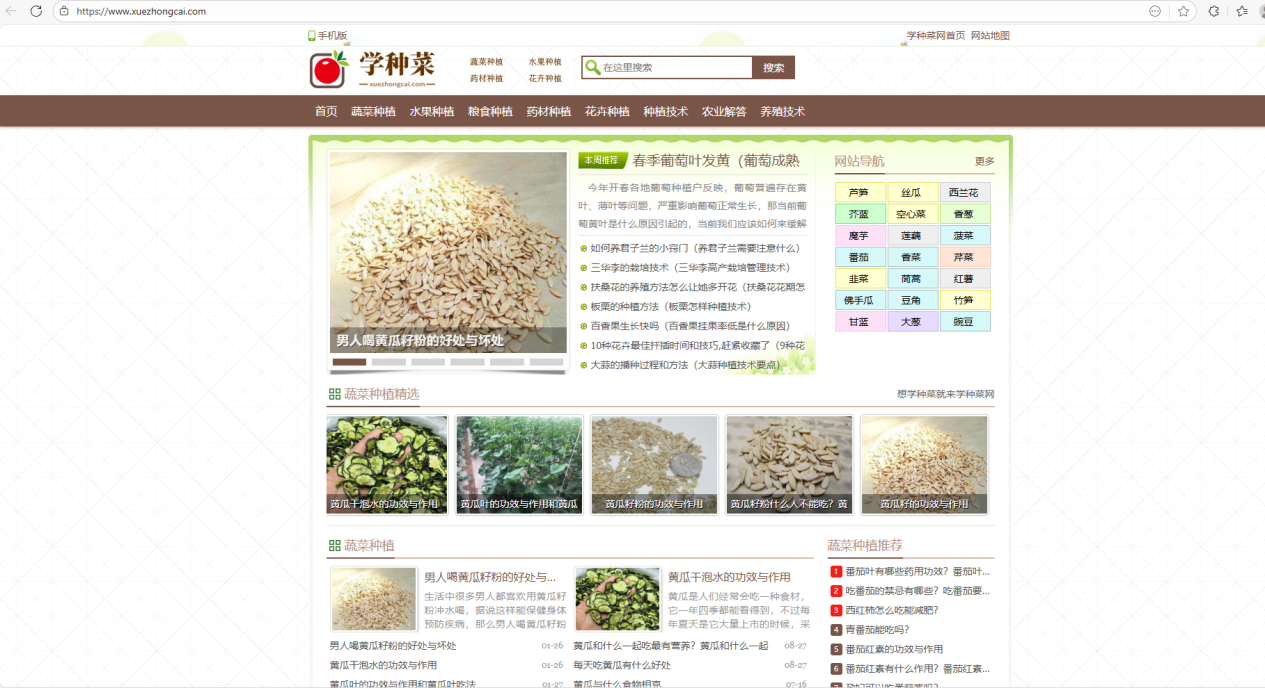Select the pink 魔芋 tag
This screenshot has width=1265, height=688.
859,236
